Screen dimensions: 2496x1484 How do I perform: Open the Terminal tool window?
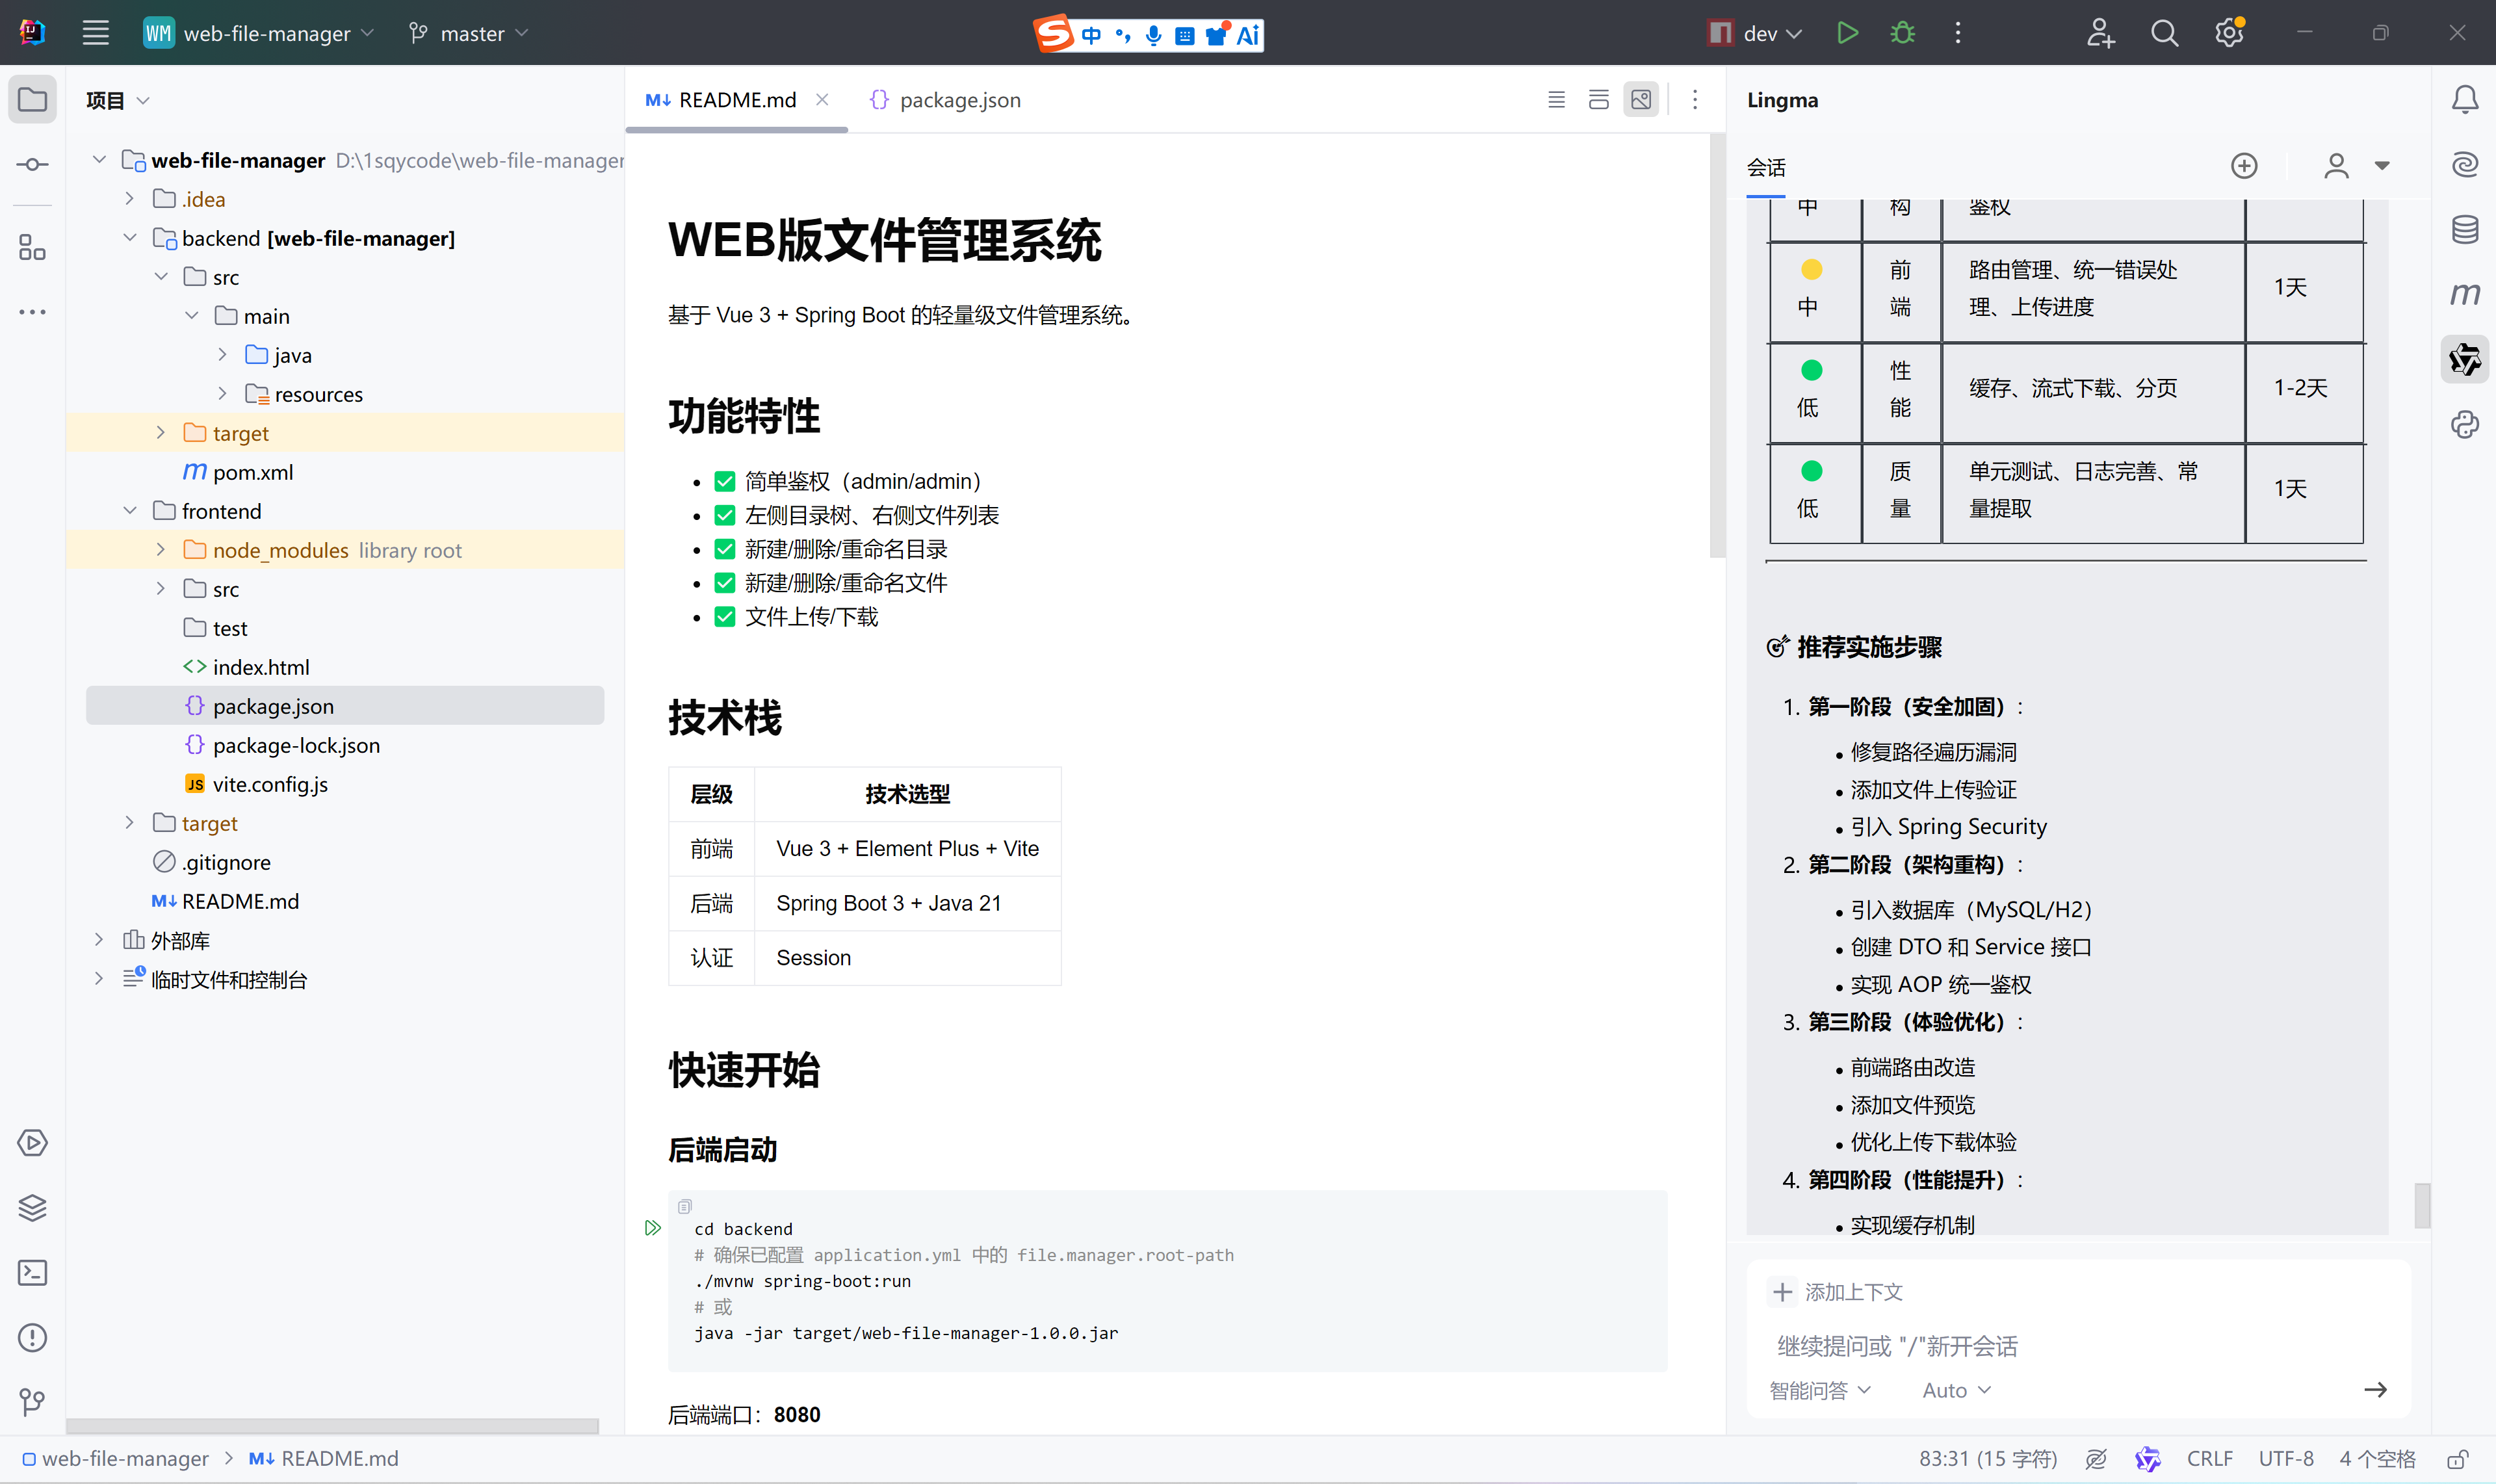point(32,1272)
